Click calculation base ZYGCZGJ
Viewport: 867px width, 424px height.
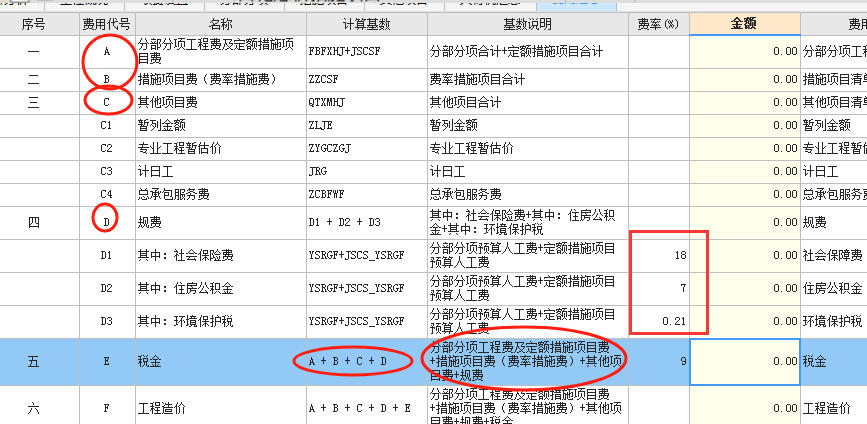click(367, 149)
